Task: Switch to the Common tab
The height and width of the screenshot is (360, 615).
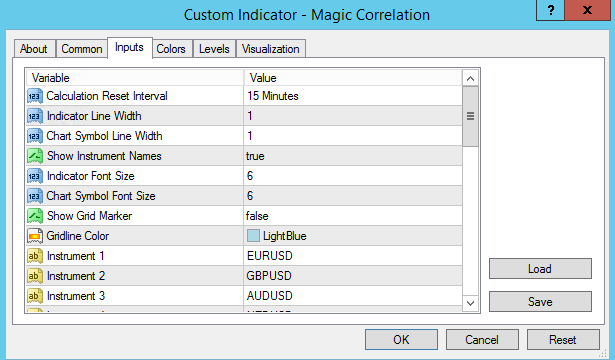Action: [82, 49]
